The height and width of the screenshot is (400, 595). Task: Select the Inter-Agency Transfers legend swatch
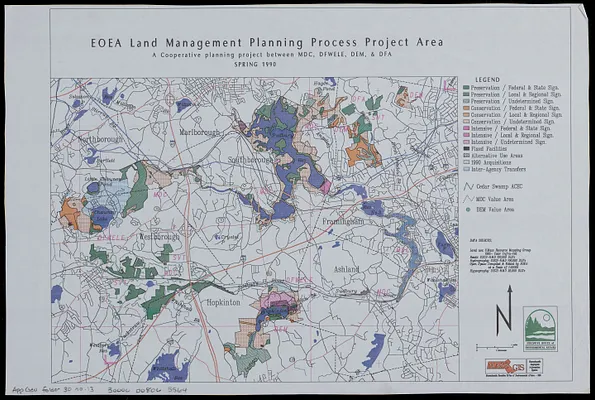[x=466, y=169]
